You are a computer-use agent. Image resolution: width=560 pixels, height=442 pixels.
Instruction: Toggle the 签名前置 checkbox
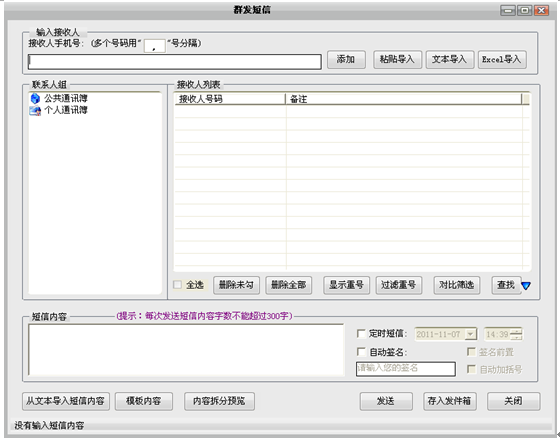(x=471, y=352)
